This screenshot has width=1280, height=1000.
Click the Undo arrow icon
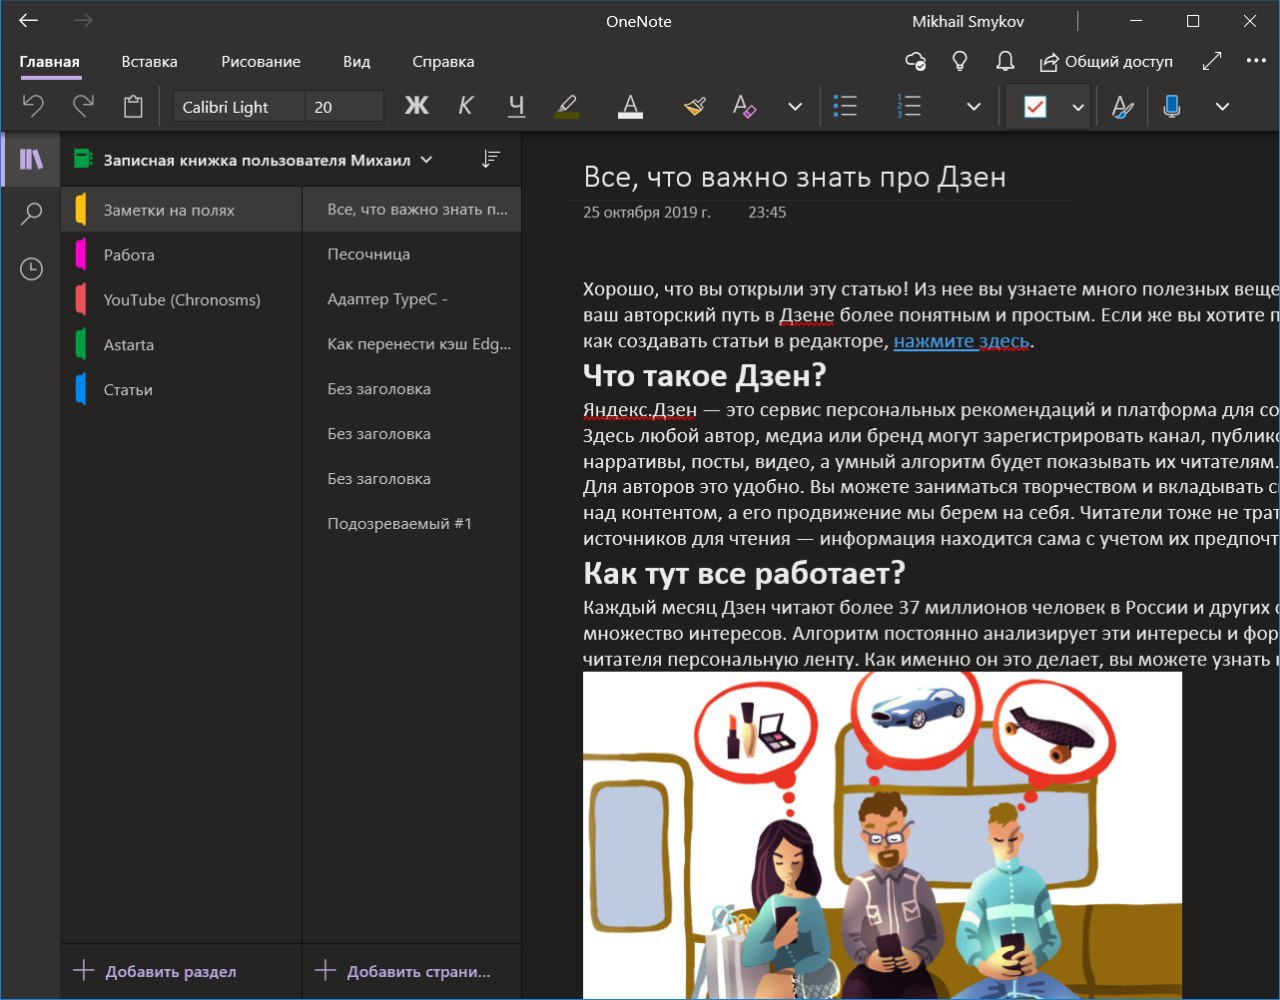pos(33,106)
